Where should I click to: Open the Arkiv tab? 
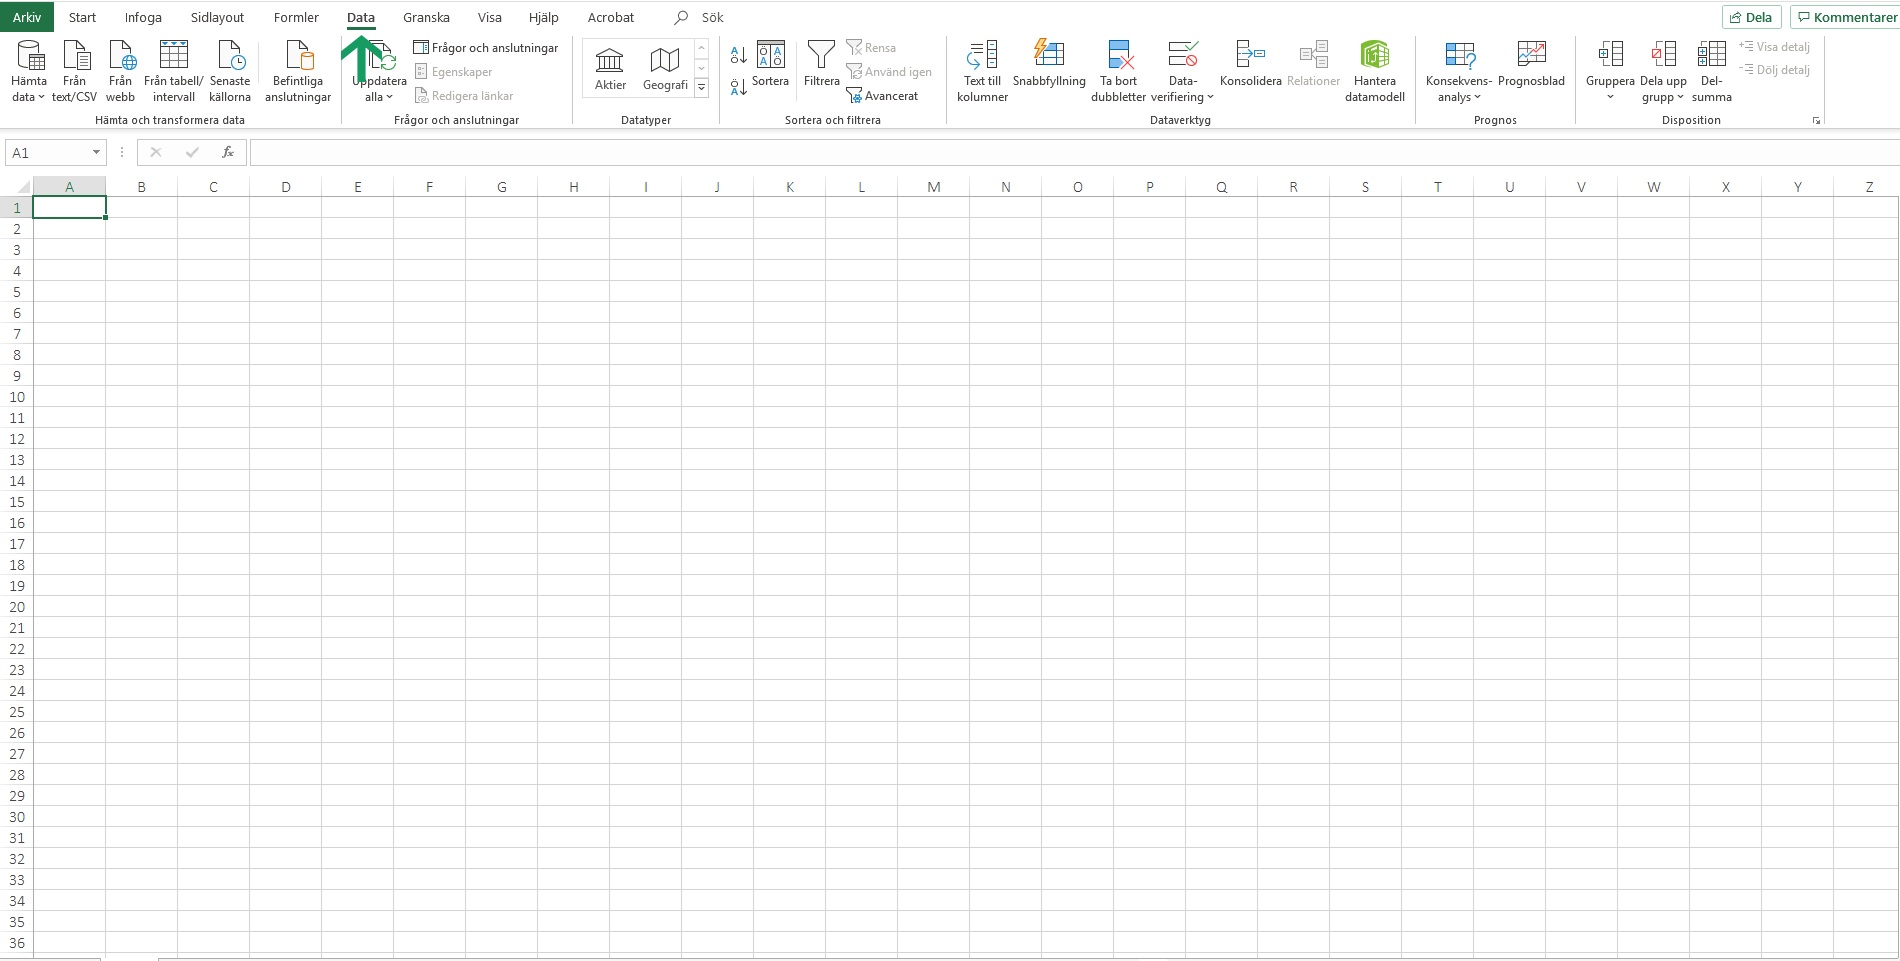27,17
